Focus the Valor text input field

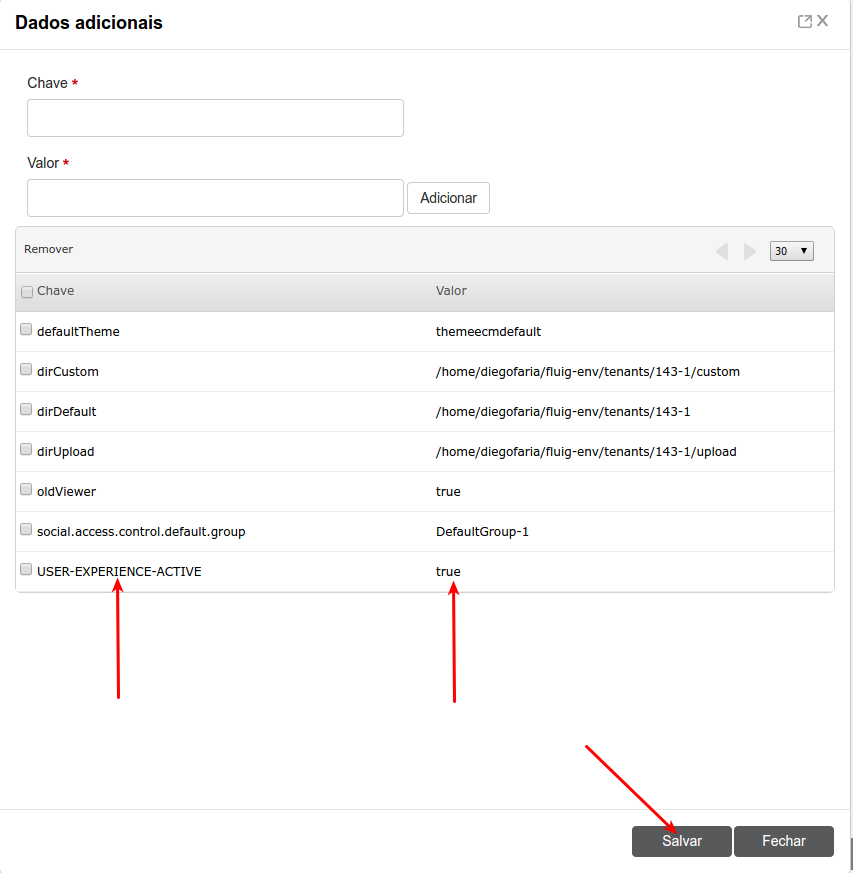pos(215,198)
